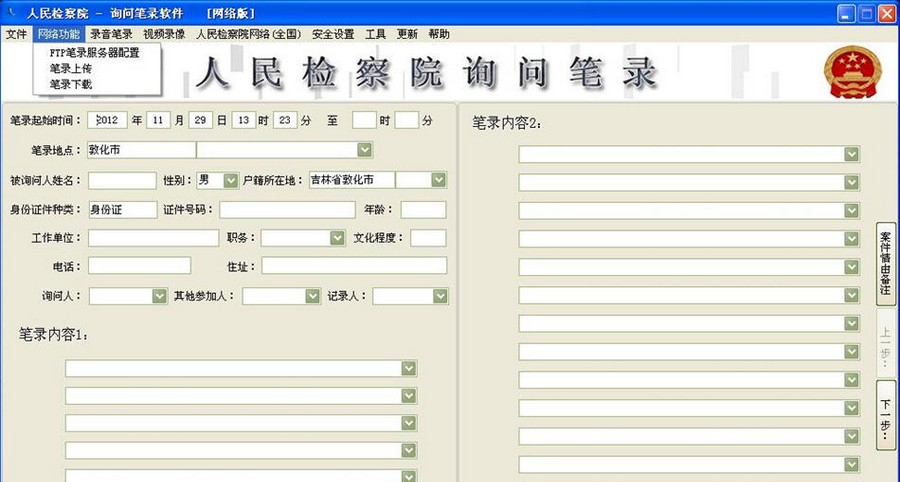Click the application icon in the title bar

click(x=10, y=13)
